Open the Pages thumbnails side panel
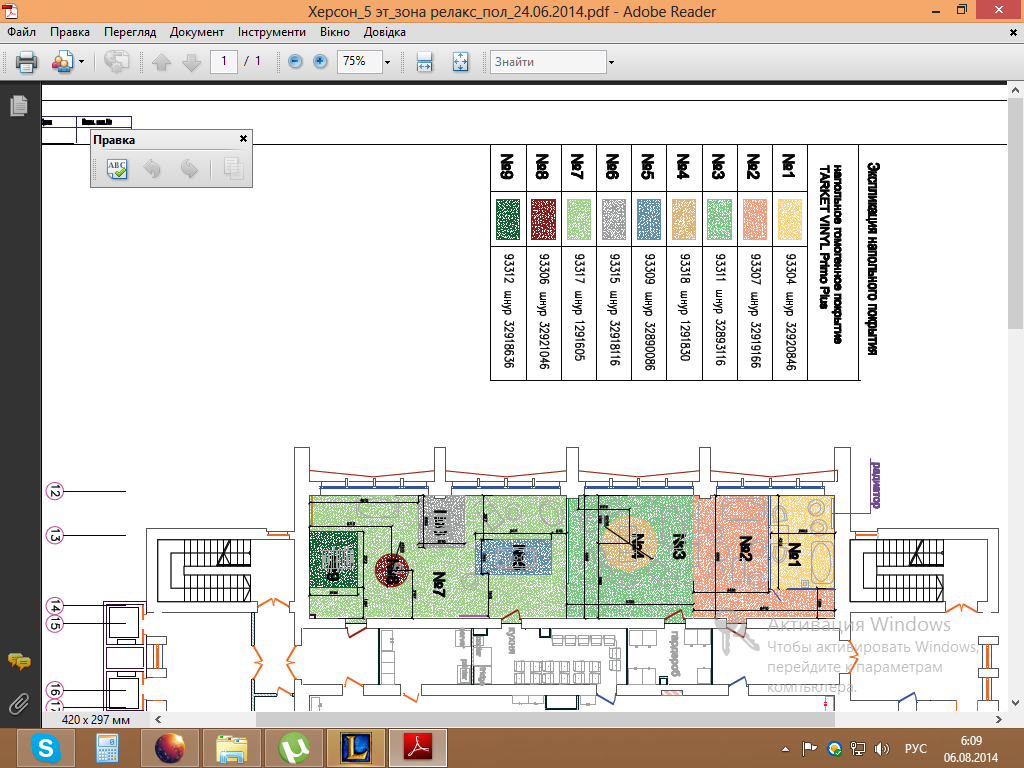Screen dimensions: 1024x768 click(x=18, y=106)
